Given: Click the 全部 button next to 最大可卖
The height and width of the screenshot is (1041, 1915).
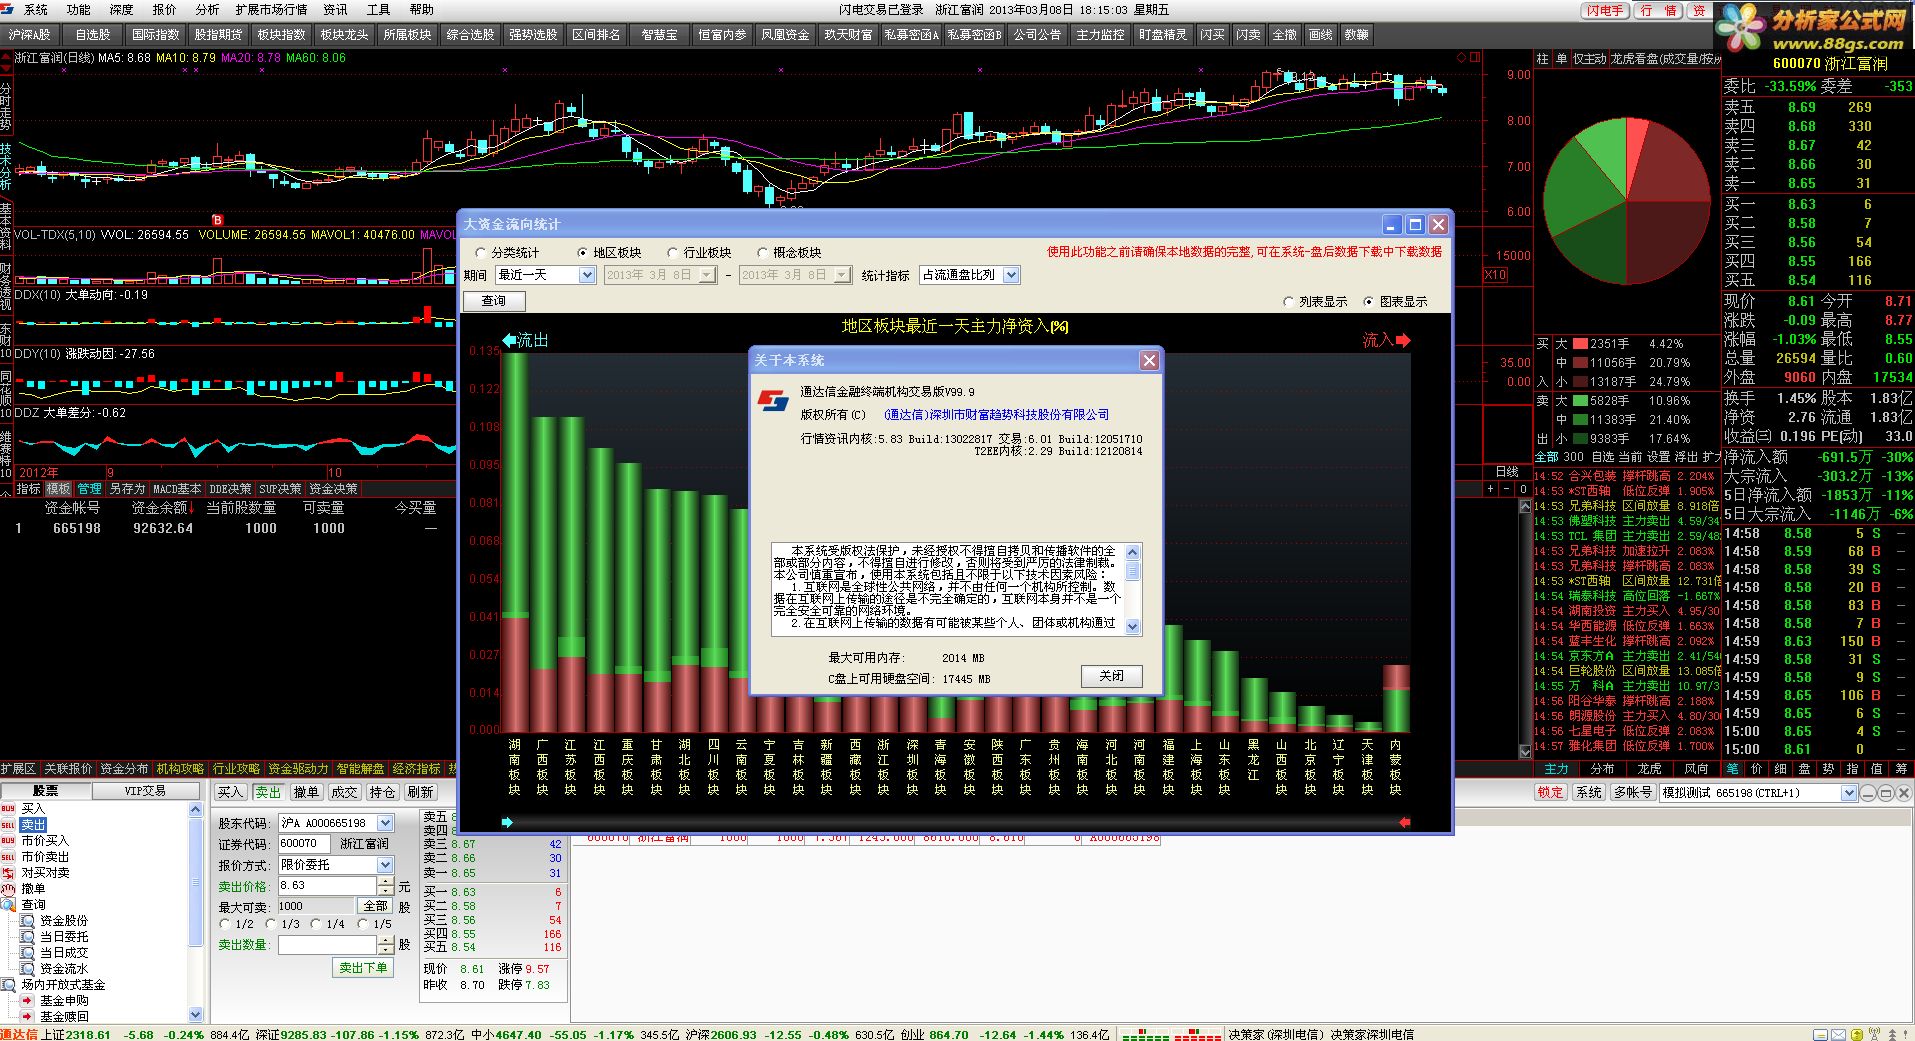Looking at the screenshot, I should (375, 906).
